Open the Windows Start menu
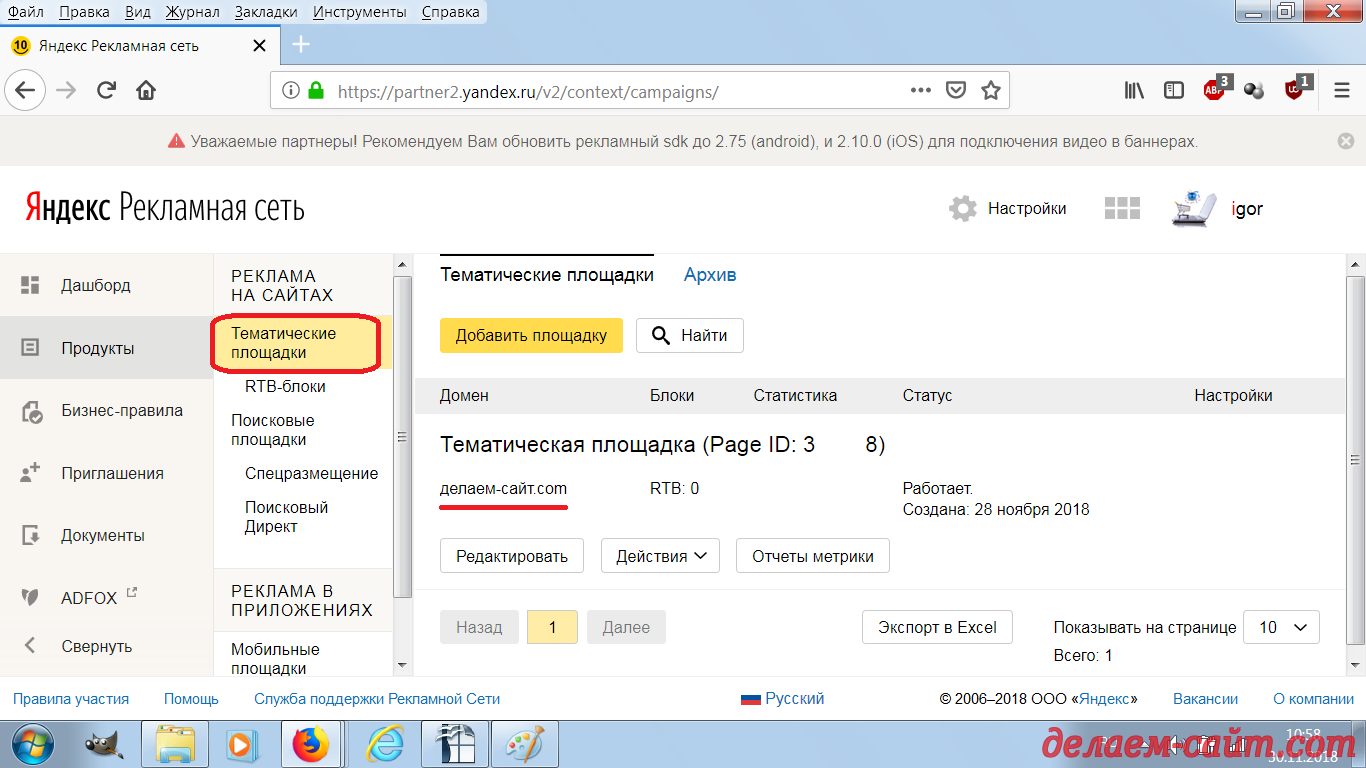Image resolution: width=1366 pixels, height=768 pixels. [34, 745]
